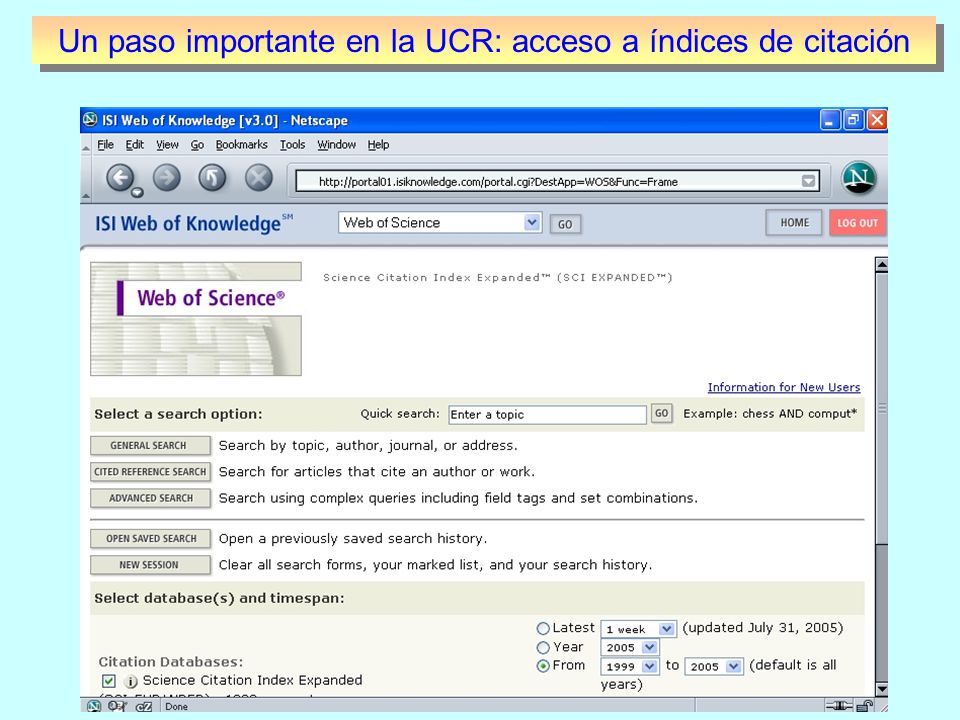960x720 pixels.
Task: Restore down the Netscape window
Action: 853,119
